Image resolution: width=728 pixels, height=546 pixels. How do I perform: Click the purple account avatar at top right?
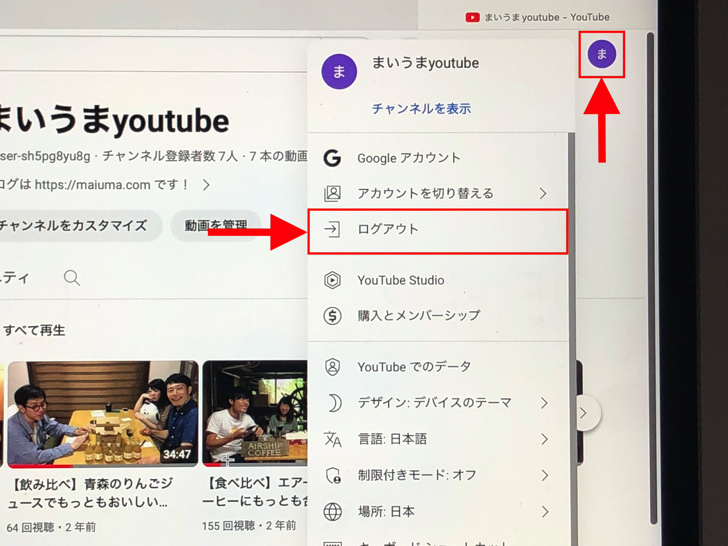(x=601, y=54)
